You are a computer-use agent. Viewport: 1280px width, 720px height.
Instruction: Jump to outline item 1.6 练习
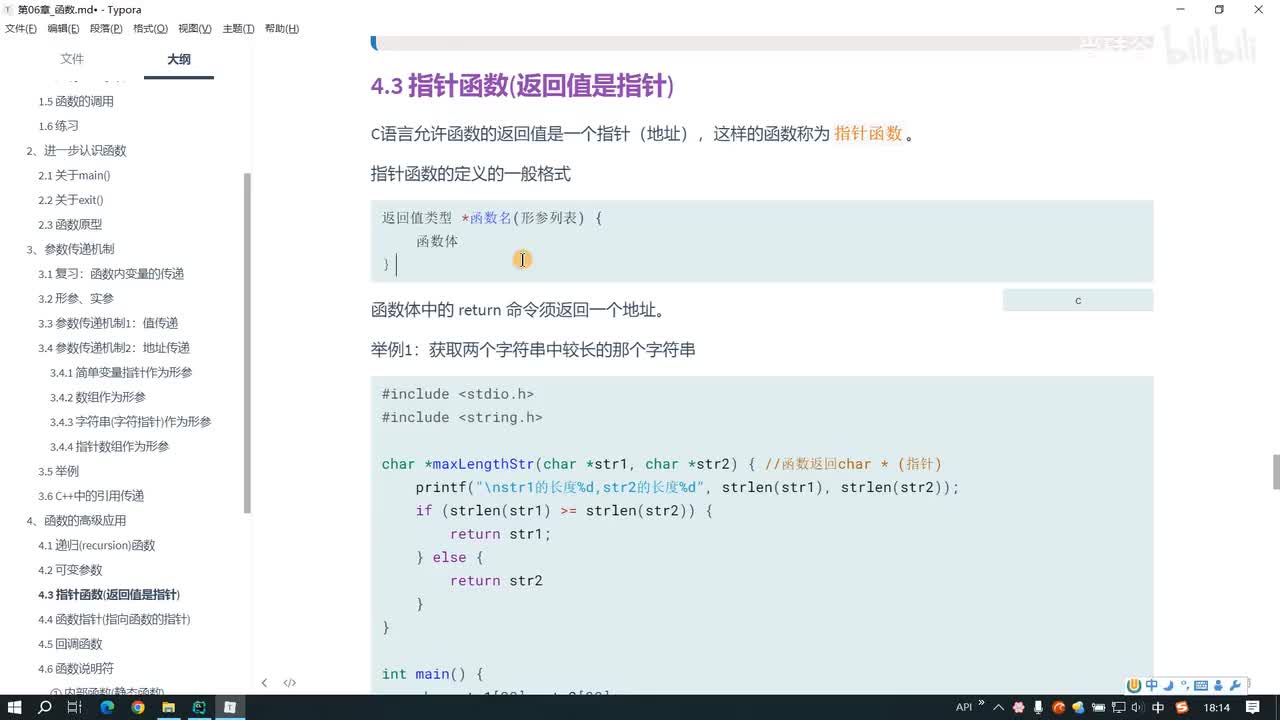click(x=58, y=126)
